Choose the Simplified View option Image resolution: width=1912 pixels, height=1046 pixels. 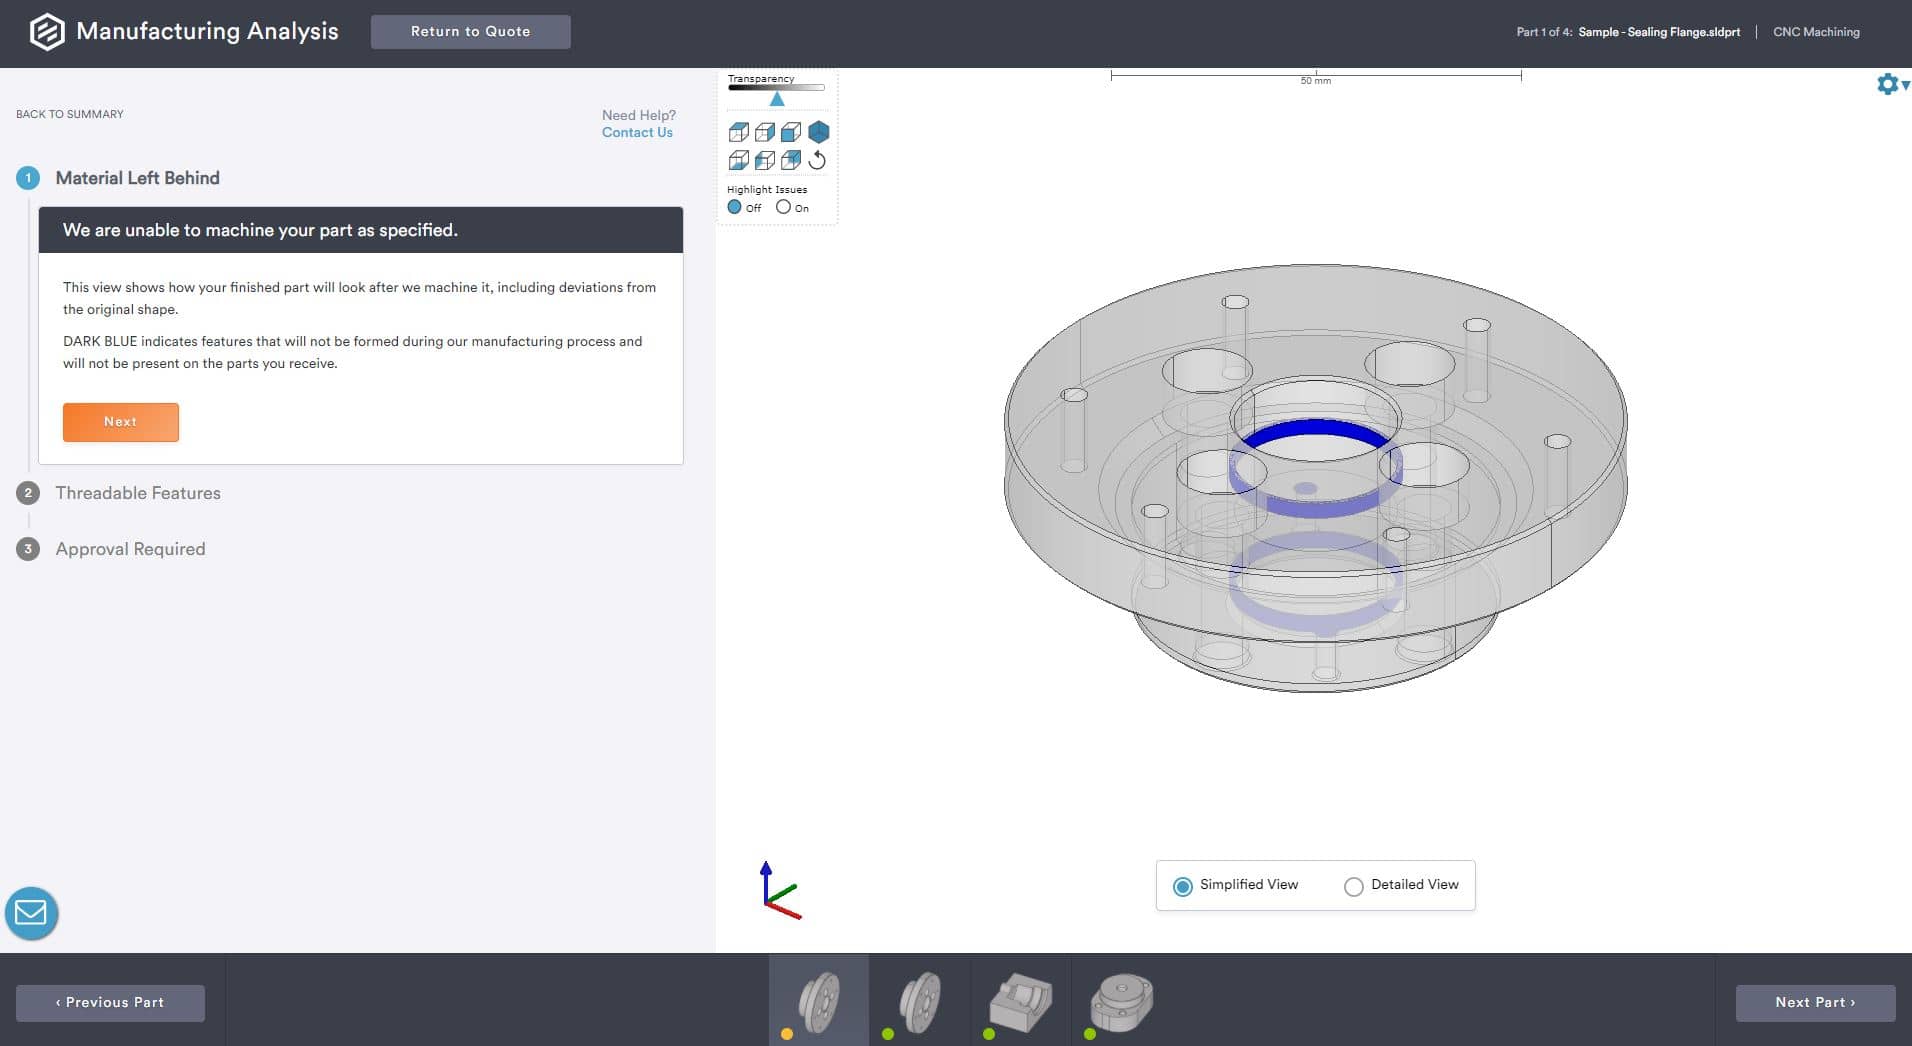1183,886
